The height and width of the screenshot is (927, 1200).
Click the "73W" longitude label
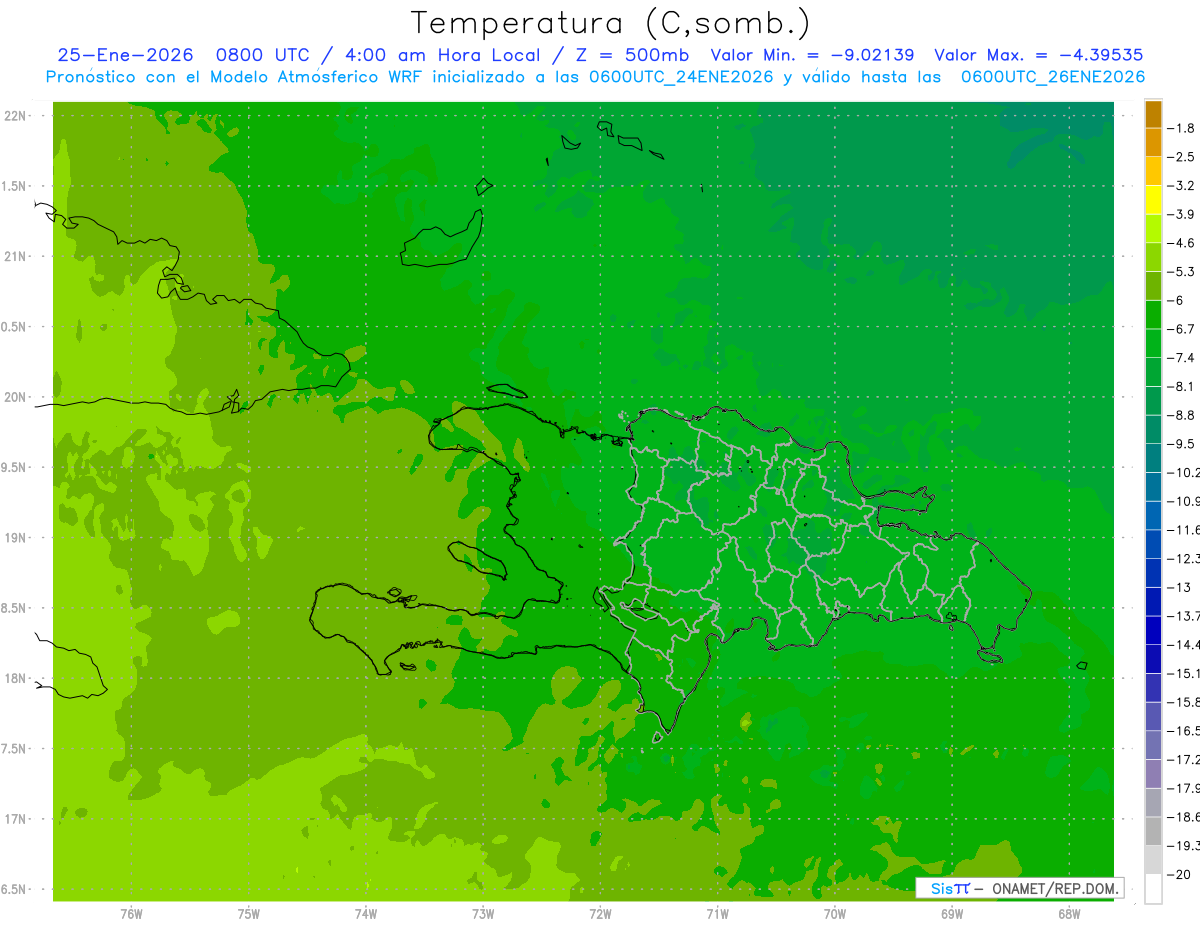coord(483,914)
